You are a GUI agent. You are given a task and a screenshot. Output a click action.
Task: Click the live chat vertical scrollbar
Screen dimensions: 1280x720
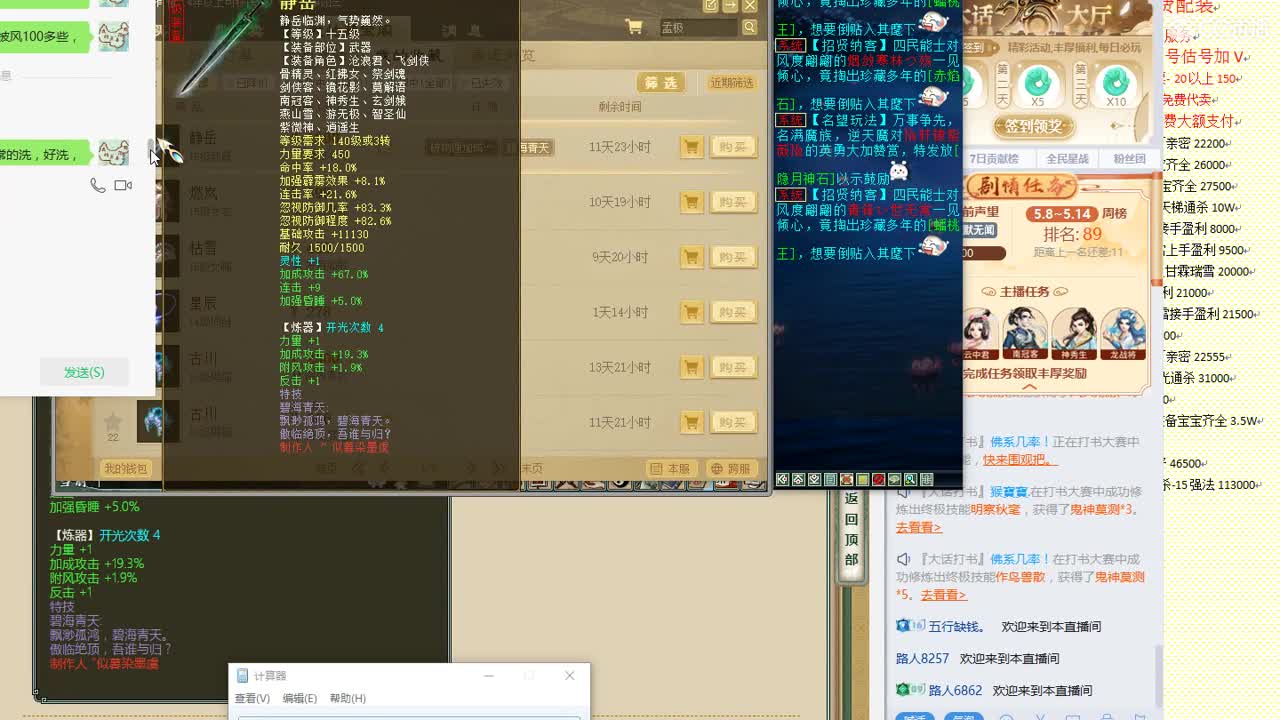1159,675
